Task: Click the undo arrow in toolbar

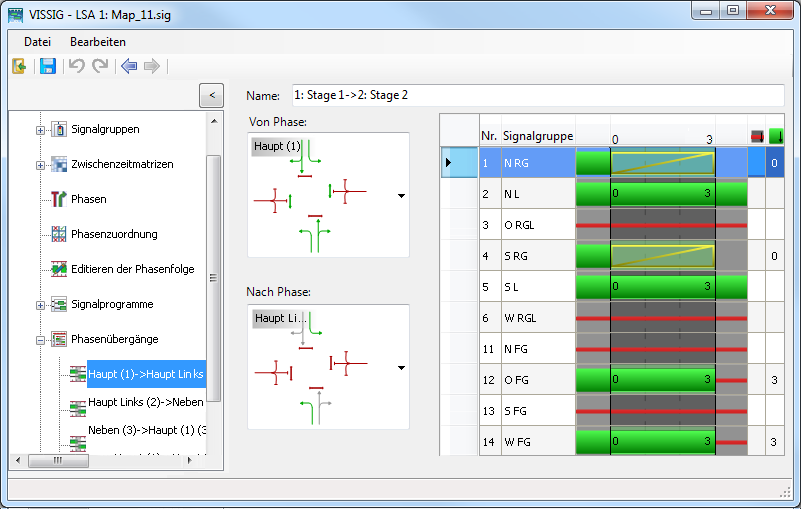Action: pos(76,66)
